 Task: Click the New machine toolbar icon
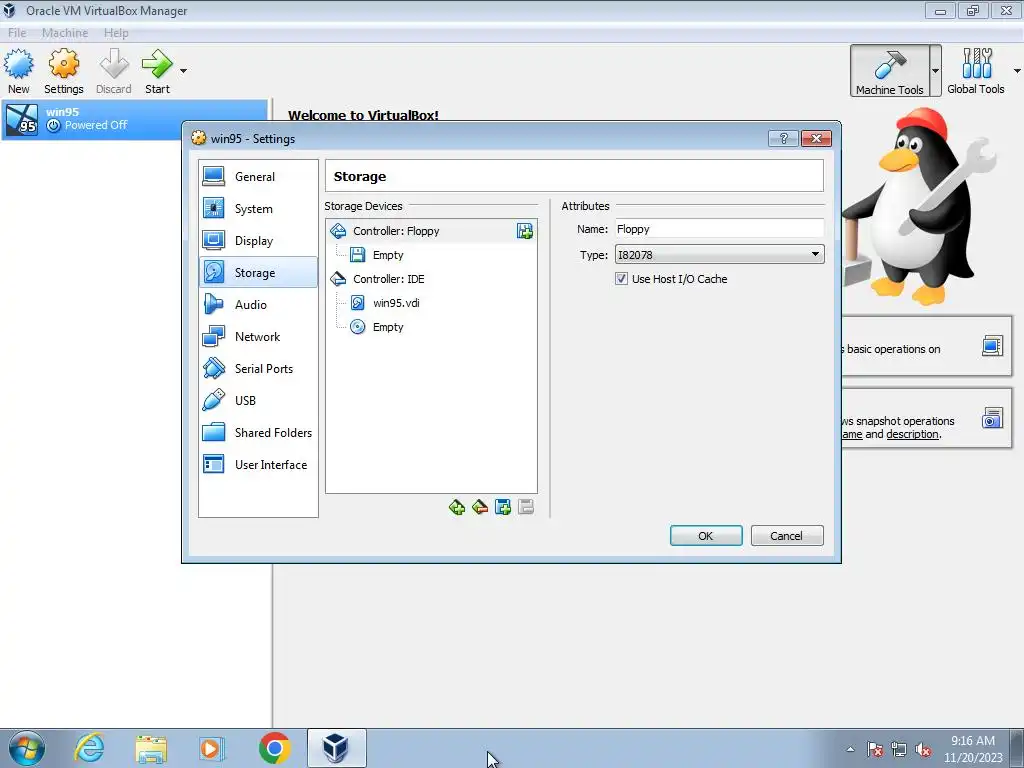(x=18, y=71)
